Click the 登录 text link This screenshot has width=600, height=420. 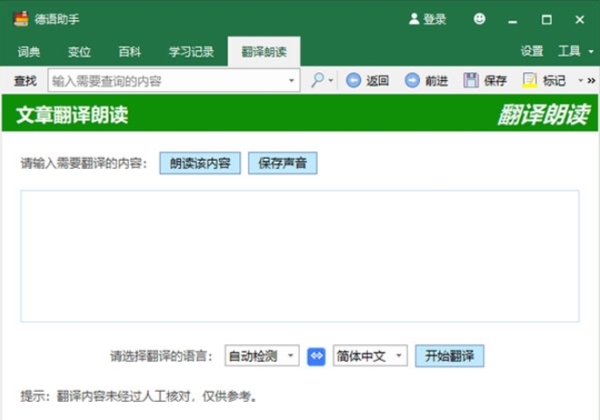click(435, 19)
